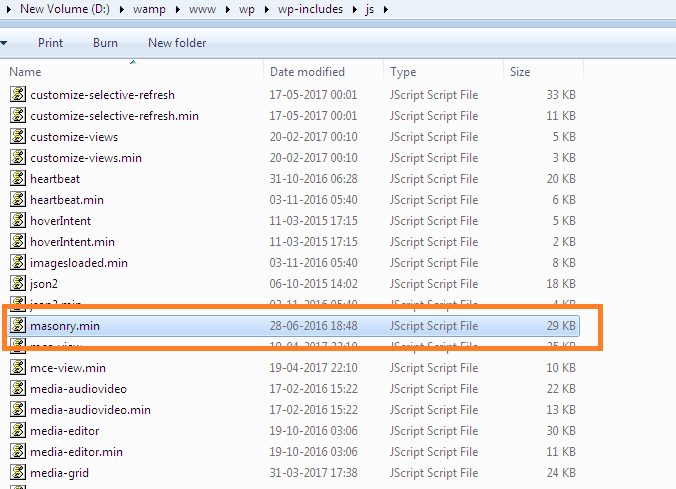676x489 pixels.
Task: Click the hoverIntent.min script file icon
Action: 18,241
